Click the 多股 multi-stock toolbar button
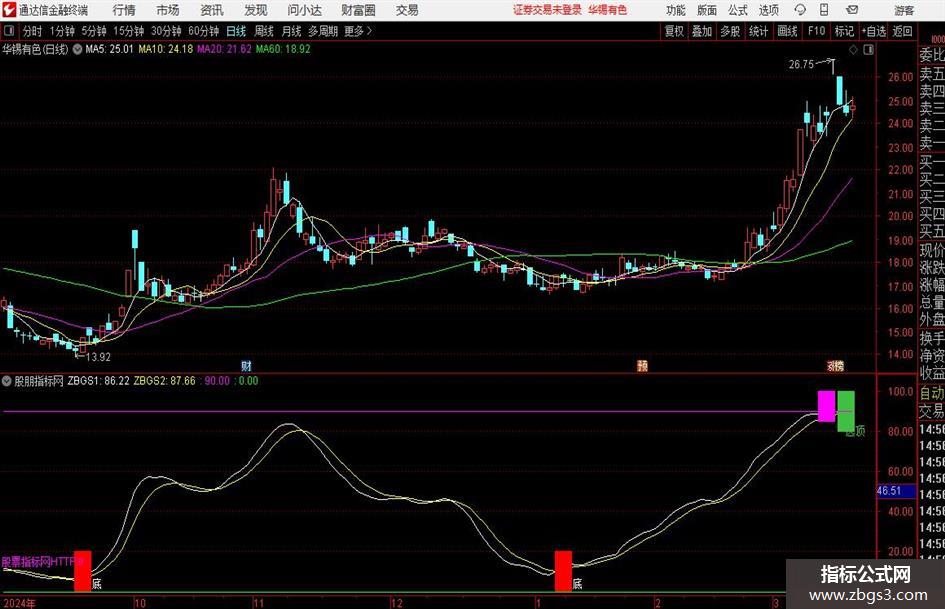Screen dimensions: 945x609 (730, 31)
